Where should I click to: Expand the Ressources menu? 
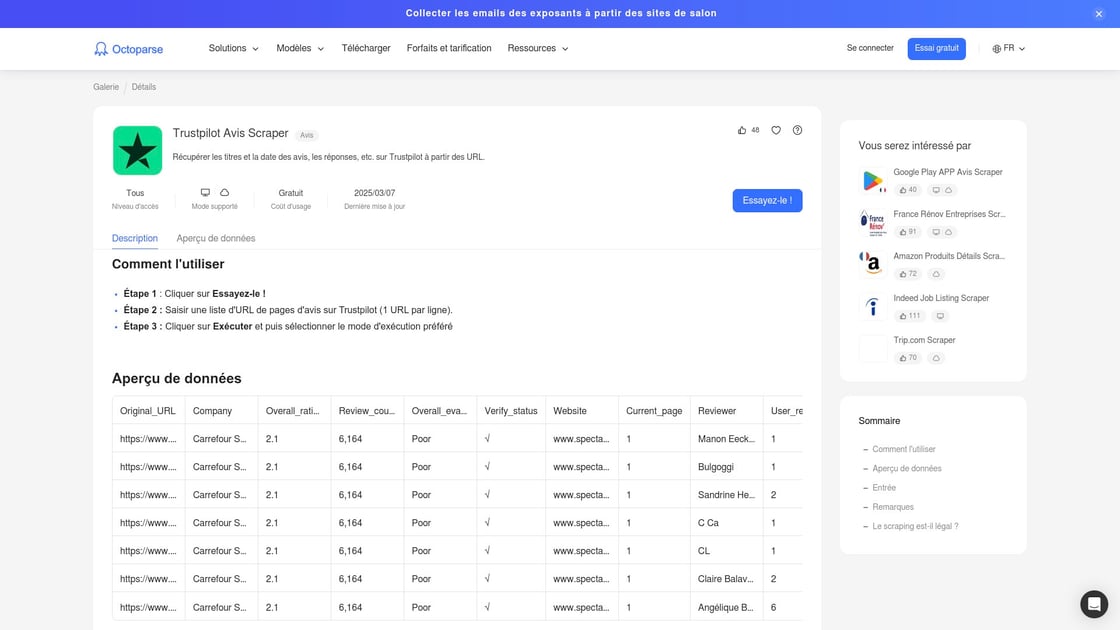538,49
